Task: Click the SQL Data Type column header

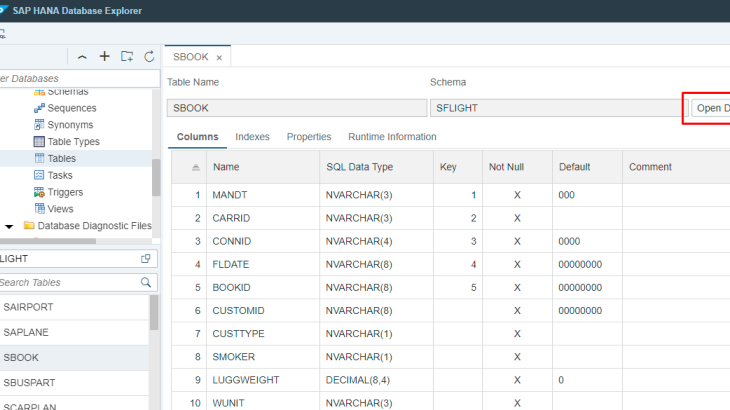Action: (377, 167)
